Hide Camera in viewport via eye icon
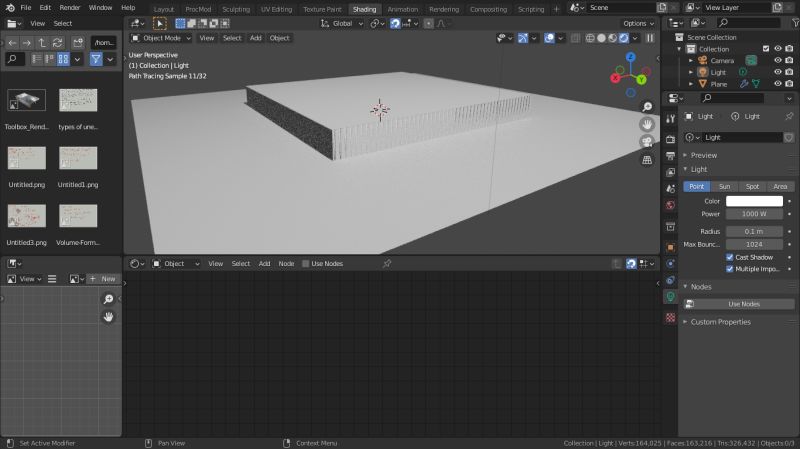This screenshot has width=800, height=449. pos(778,60)
